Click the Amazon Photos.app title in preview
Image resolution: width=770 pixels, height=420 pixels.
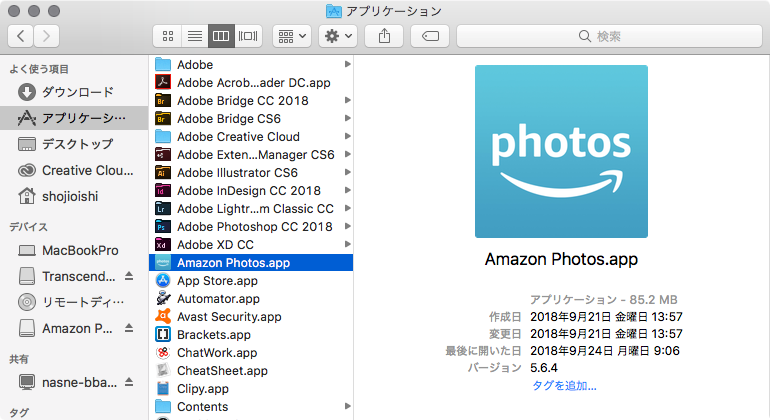tap(561, 259)
